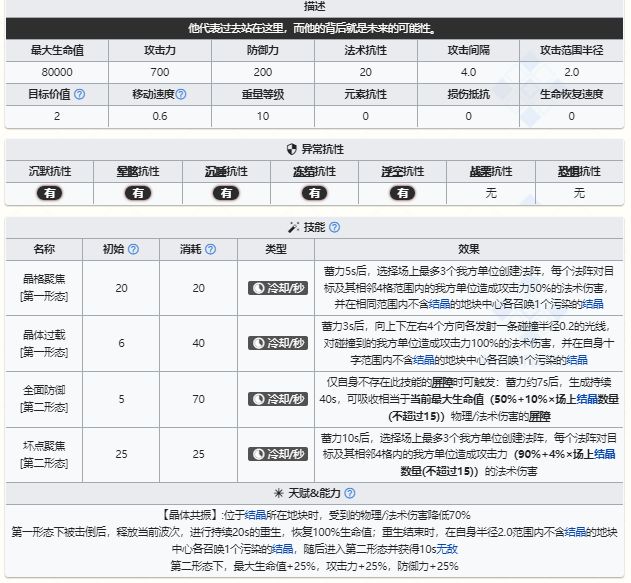This screenshot has width=631, height=583.
Task: Click help icon next to 目标价值
Action: [x=80, y=94]
